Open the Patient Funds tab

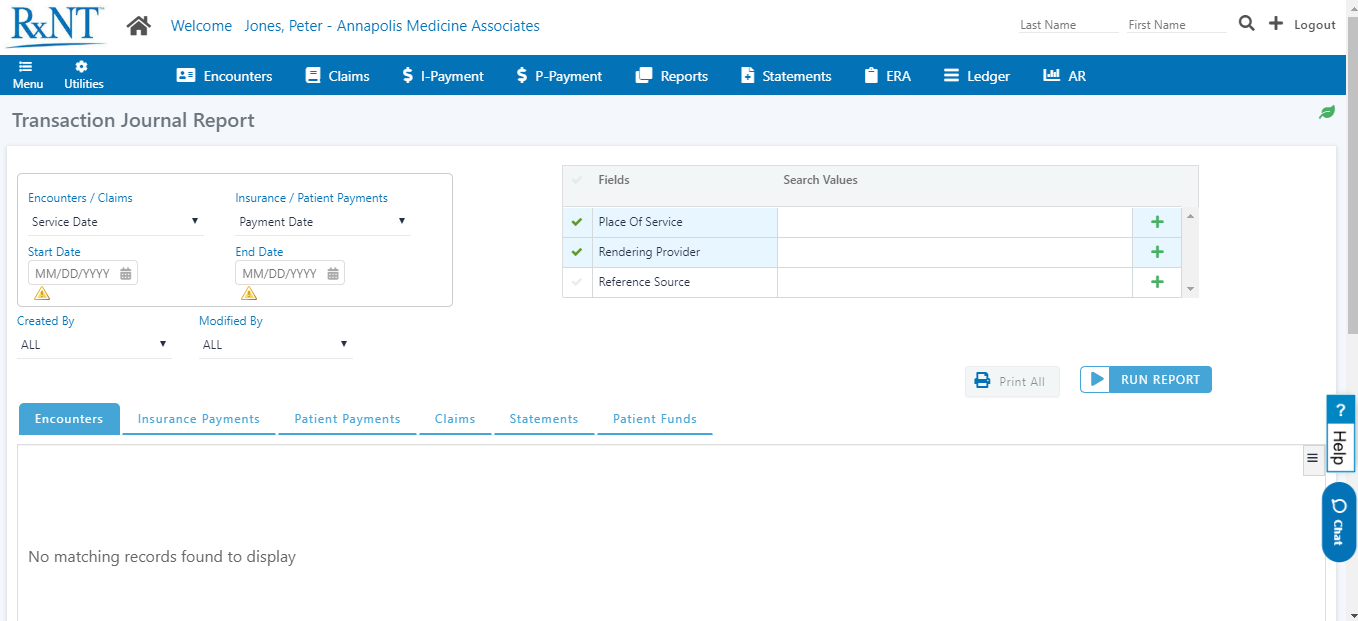coord(655,418)
